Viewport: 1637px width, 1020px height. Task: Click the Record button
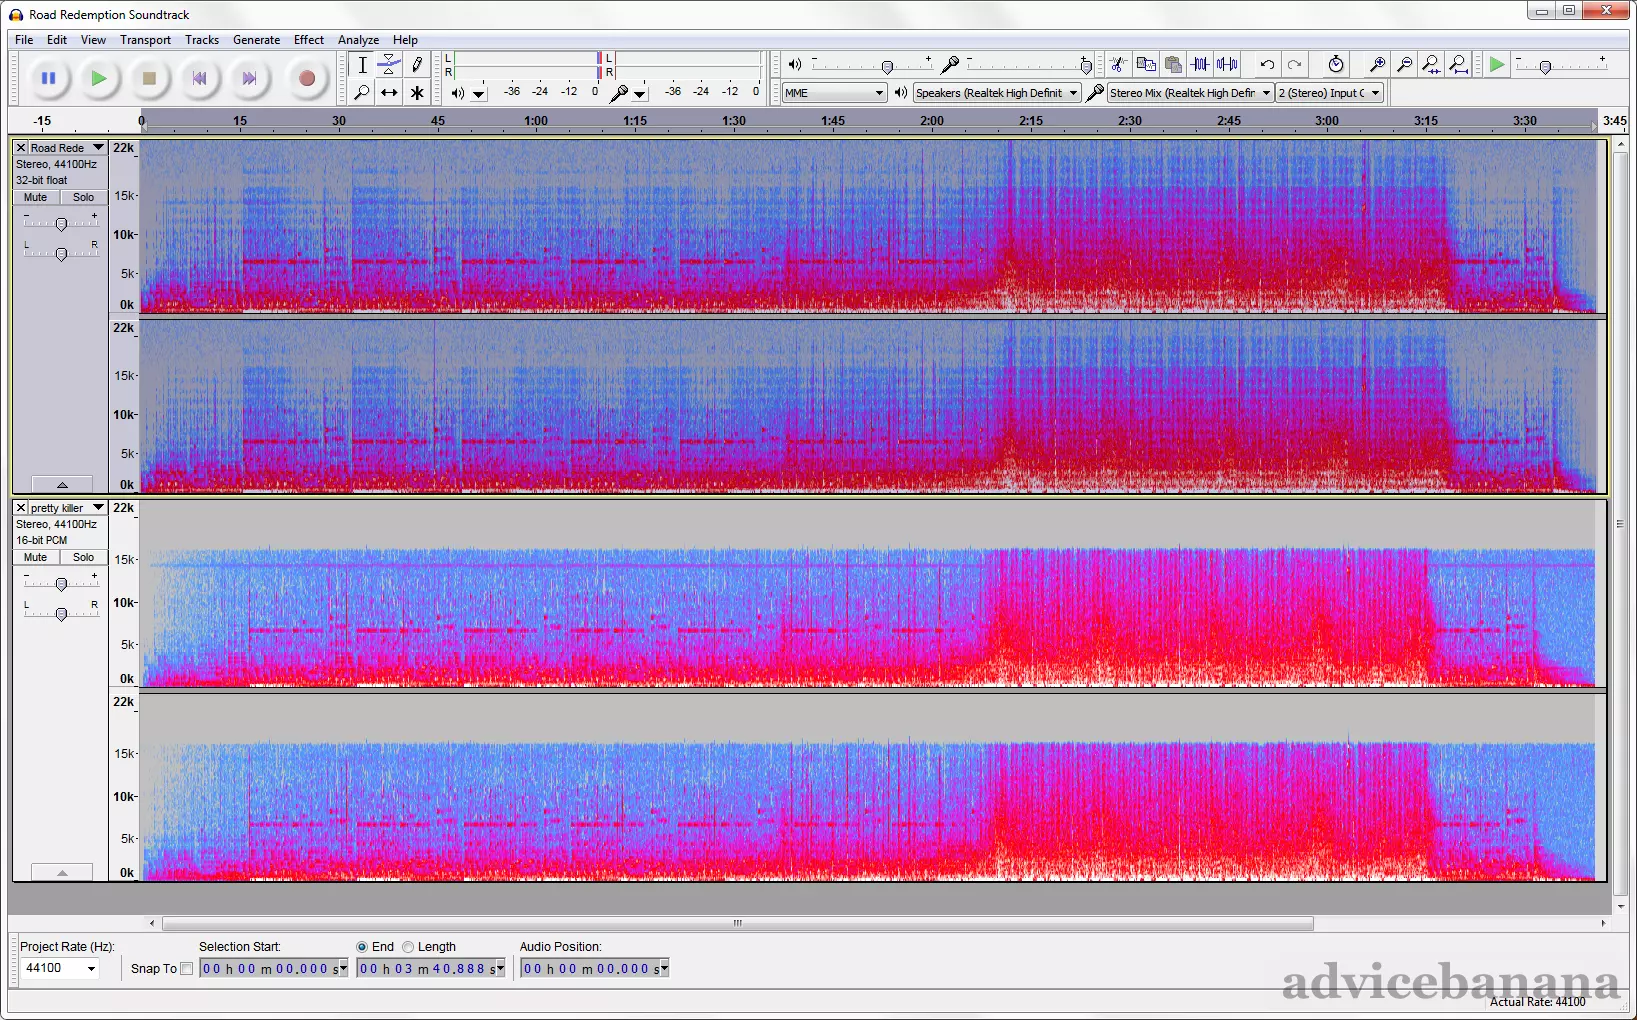pos(307,79)
